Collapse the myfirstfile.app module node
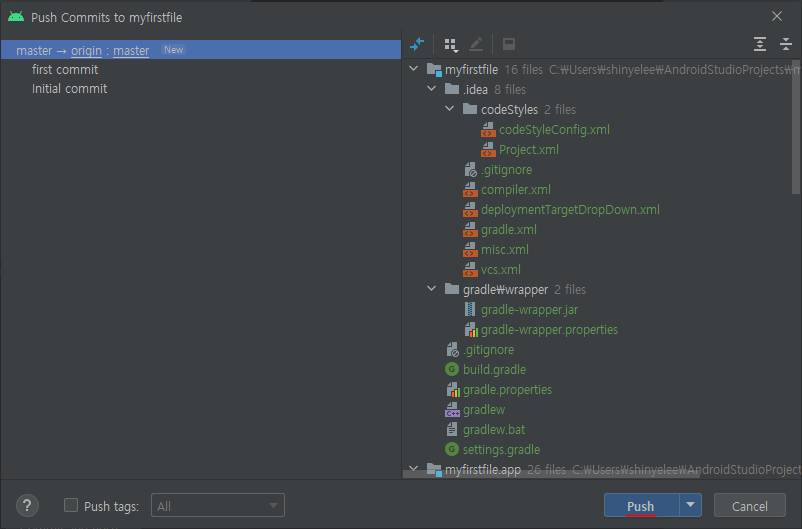The image size is (802, 529). pyautogui.click(x=413, y=468)
